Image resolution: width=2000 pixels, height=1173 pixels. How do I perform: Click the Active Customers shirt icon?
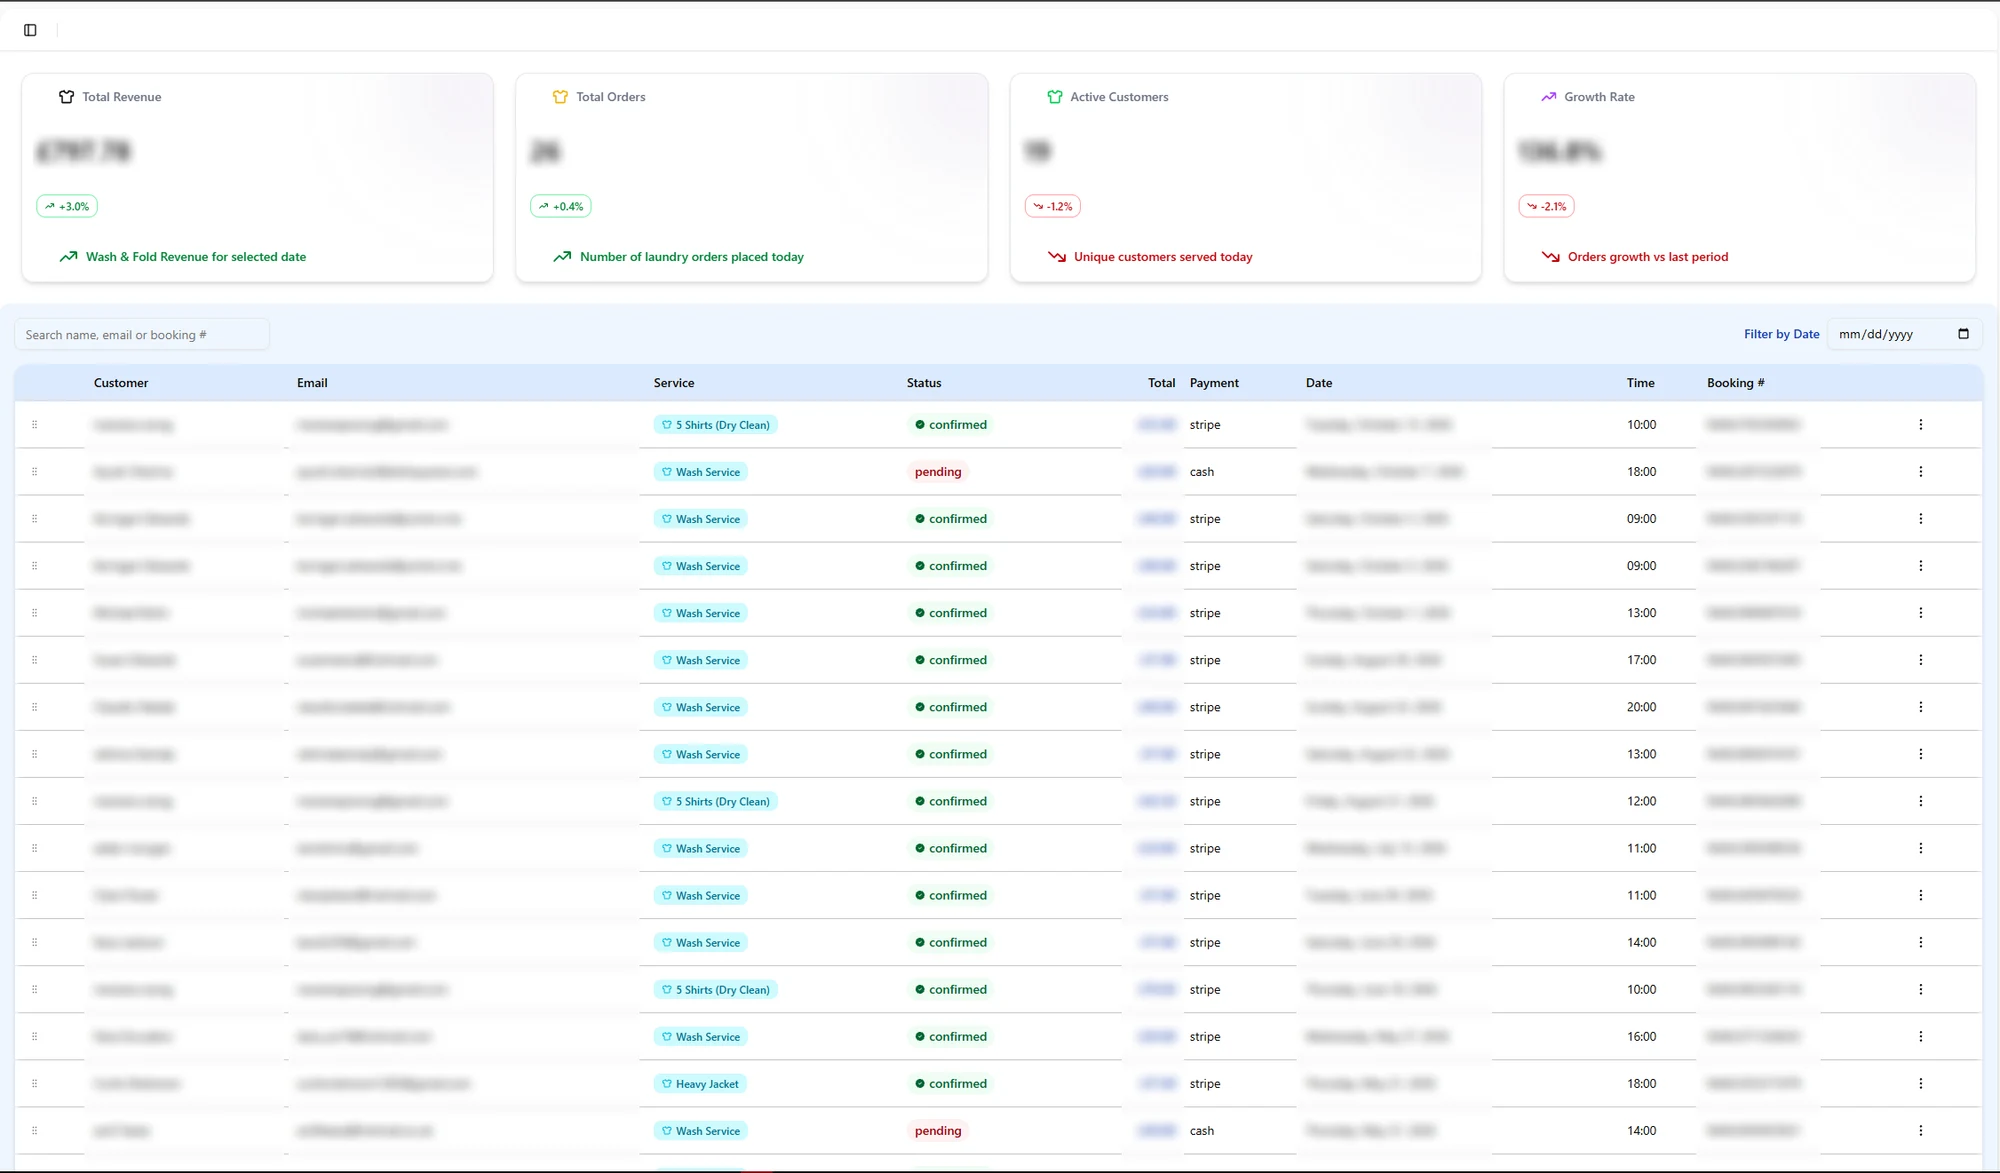pos(1055,97)
